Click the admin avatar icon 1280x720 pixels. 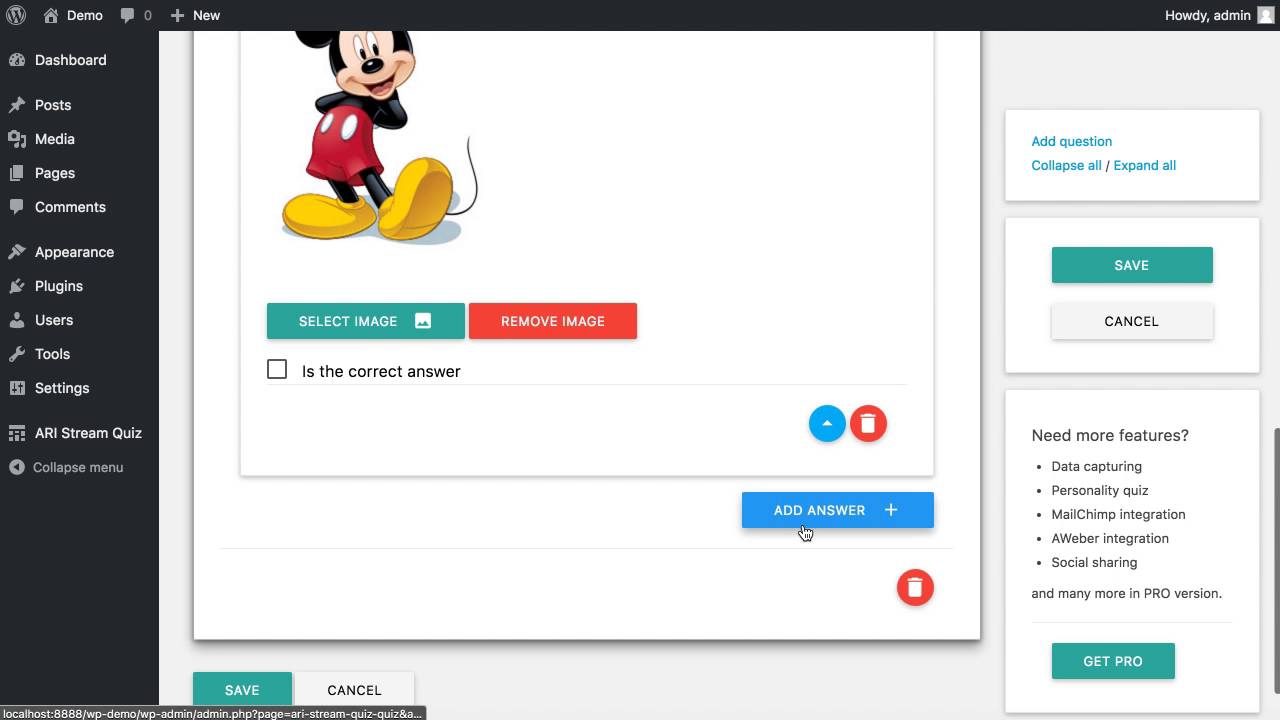pos(1265,15)
